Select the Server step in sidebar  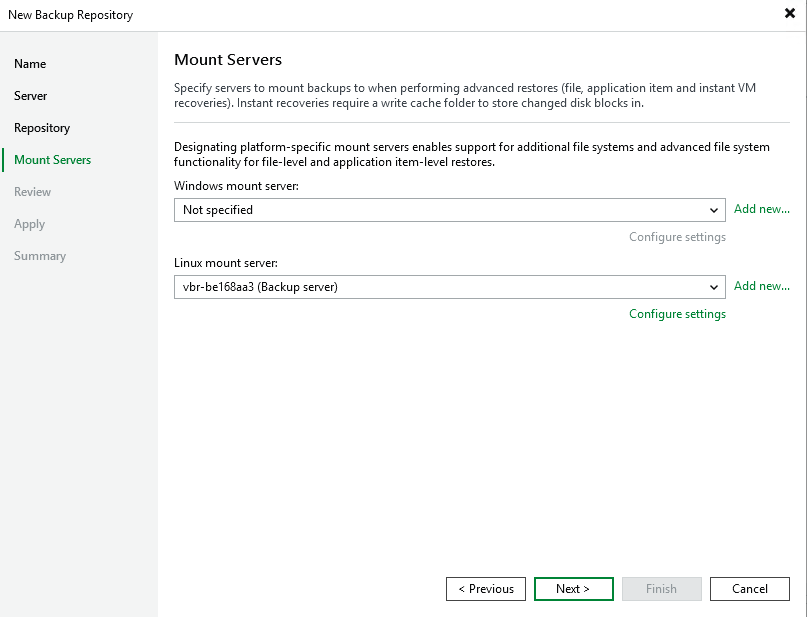tap(31, 96)
